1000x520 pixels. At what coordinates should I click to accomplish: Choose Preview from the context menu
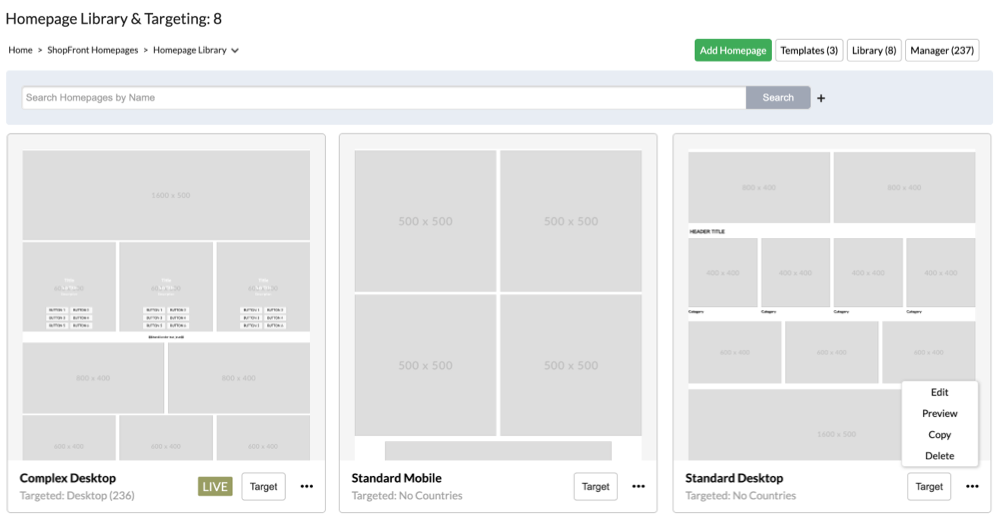pos(939,413)
